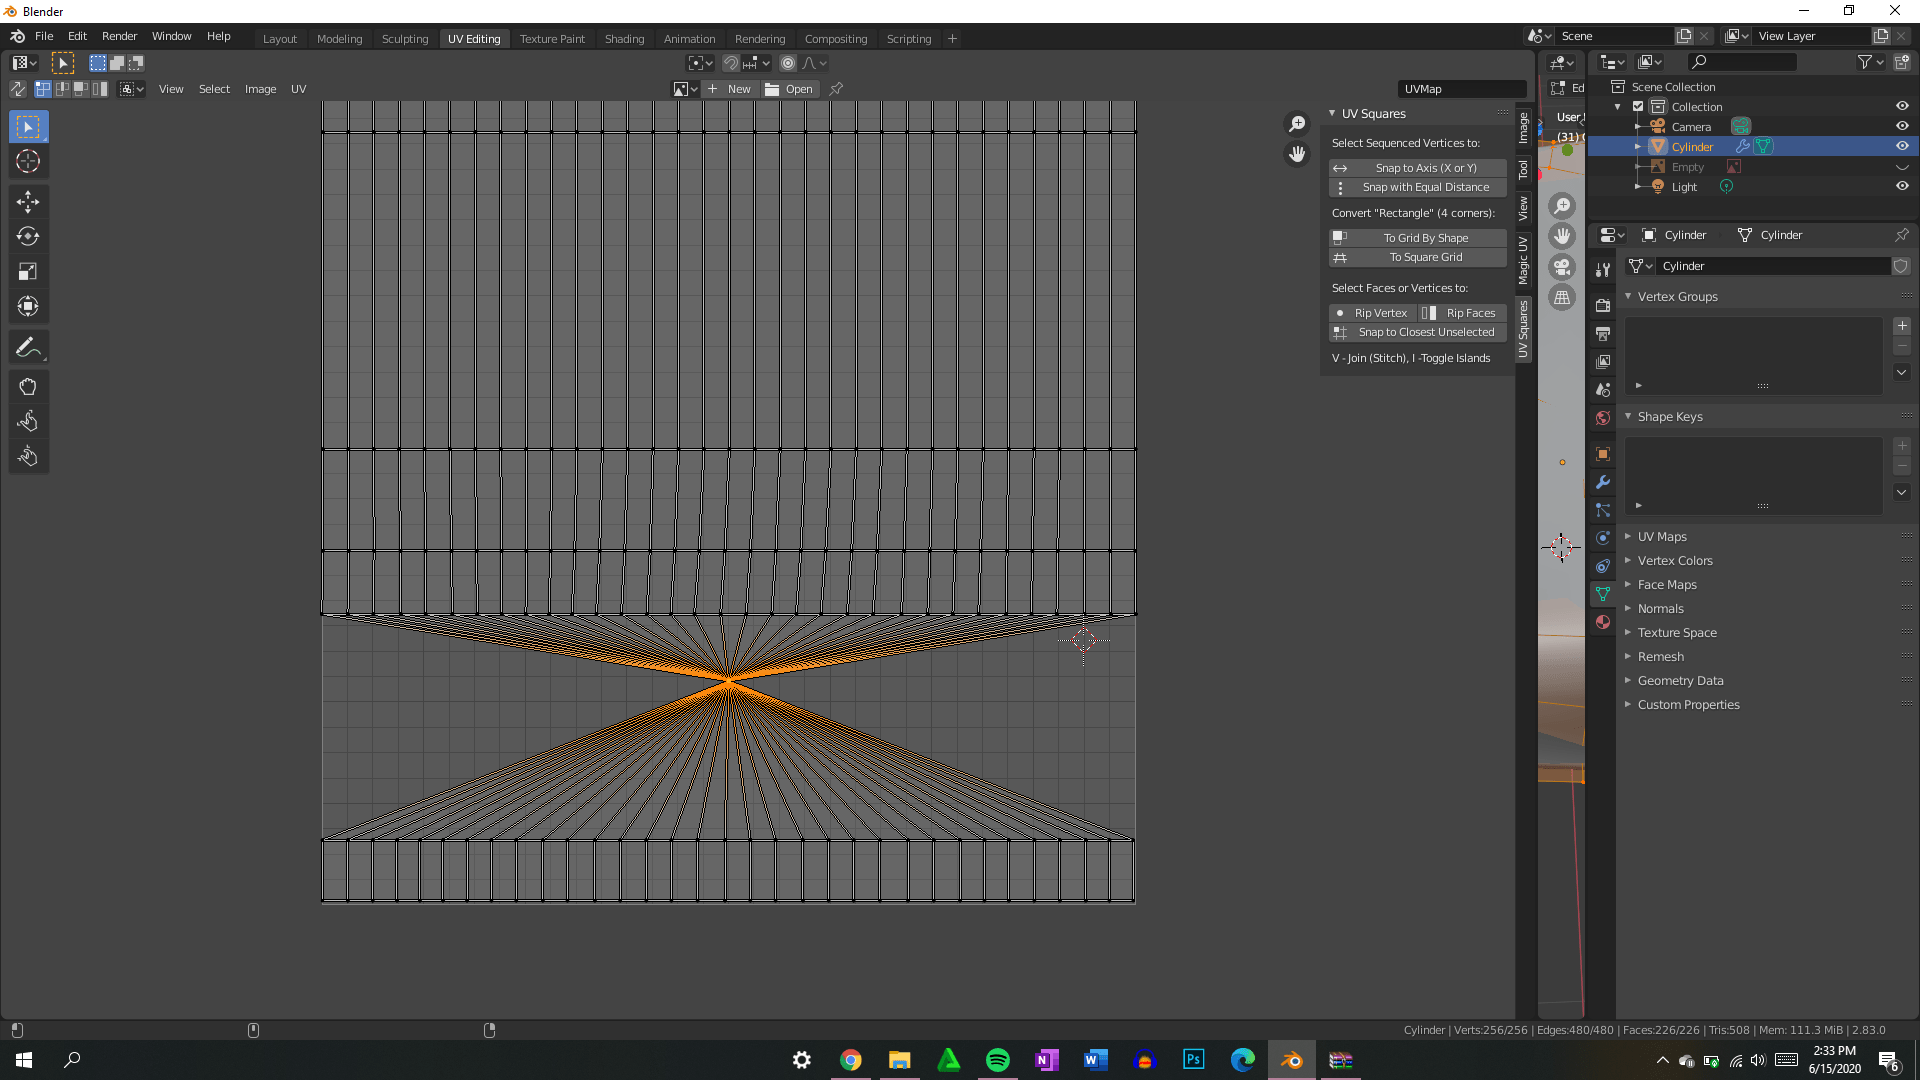Open the system volume control
Viewport: 1920px width, 1080px height.
point(1759,1061)
